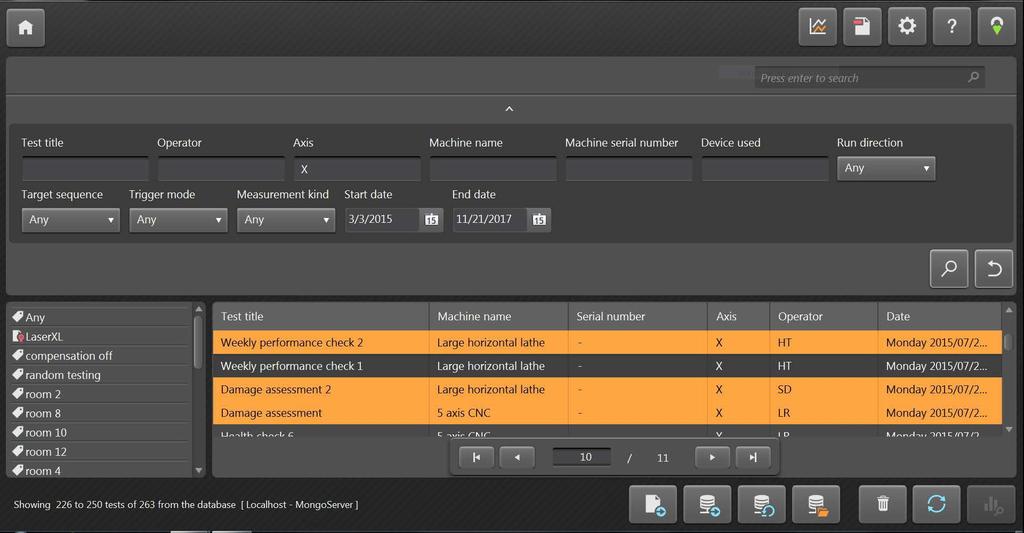Sort by Test title column header
Image resolution: width=1024 pixels, height=533 pixels.
(321, 316)
